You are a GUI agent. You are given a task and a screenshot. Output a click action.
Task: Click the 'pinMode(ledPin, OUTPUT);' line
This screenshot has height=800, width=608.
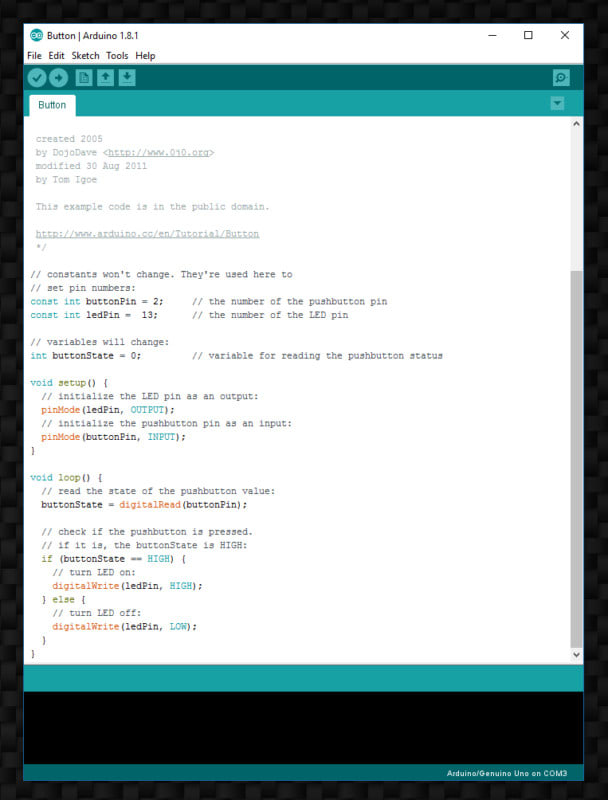[108, 410]
